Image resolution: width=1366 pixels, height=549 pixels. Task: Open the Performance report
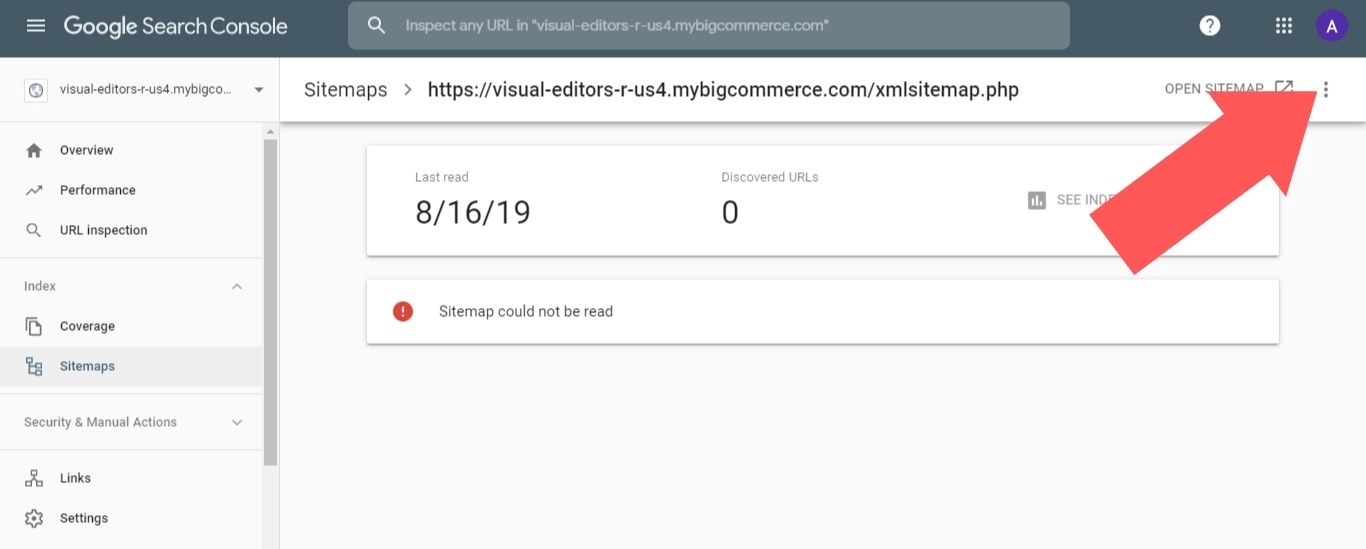(x=97, y=190)
